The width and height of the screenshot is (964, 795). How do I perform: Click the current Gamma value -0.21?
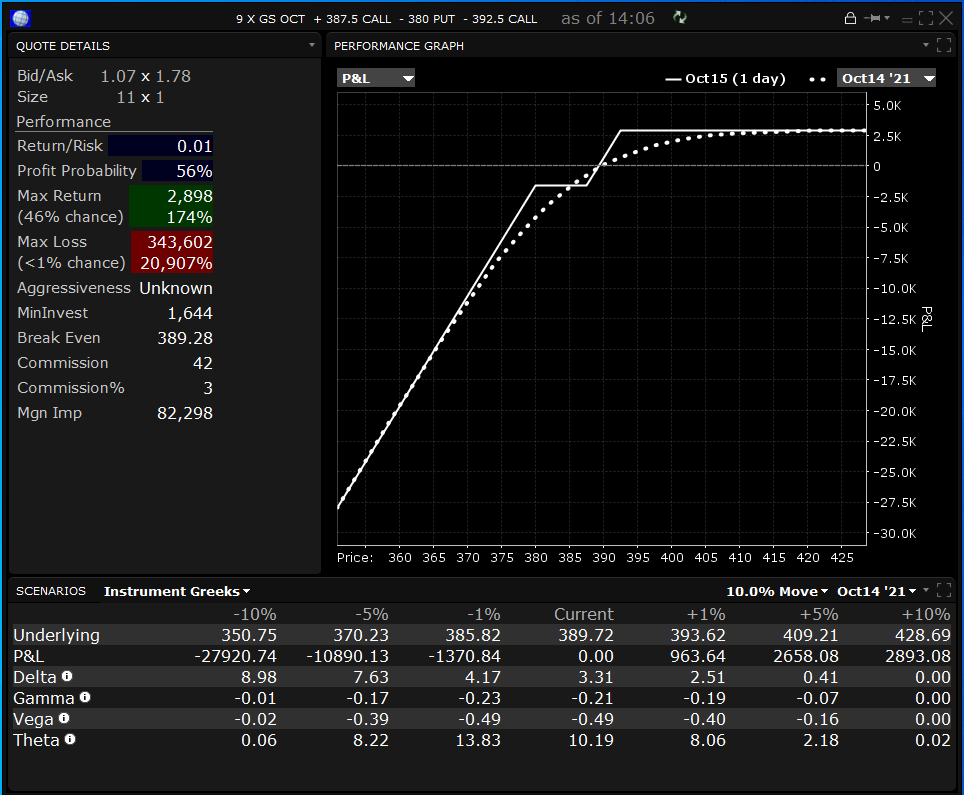pyautogui.click(x=593, y=698)
